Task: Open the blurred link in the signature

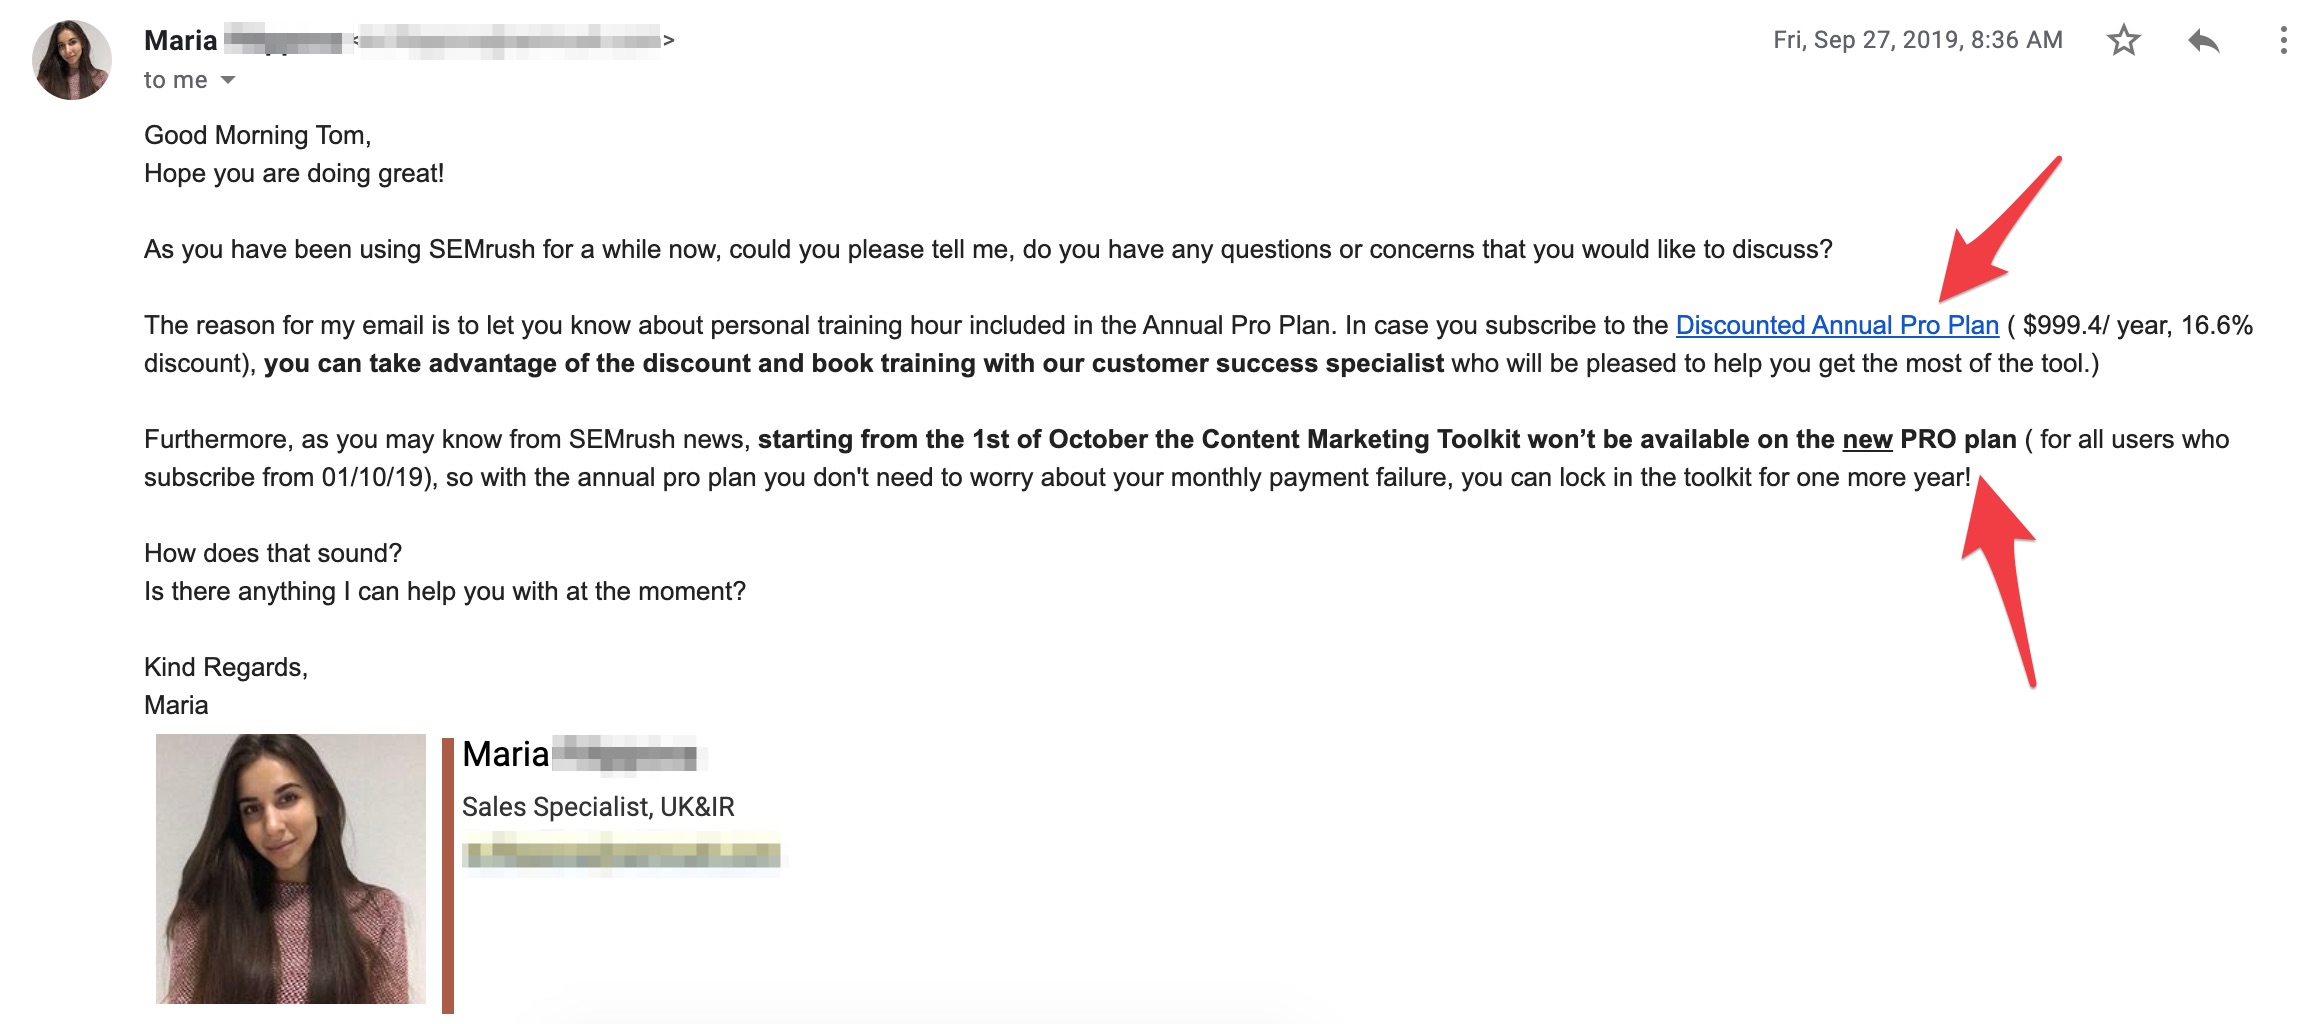Action: [x=621, y=855]
